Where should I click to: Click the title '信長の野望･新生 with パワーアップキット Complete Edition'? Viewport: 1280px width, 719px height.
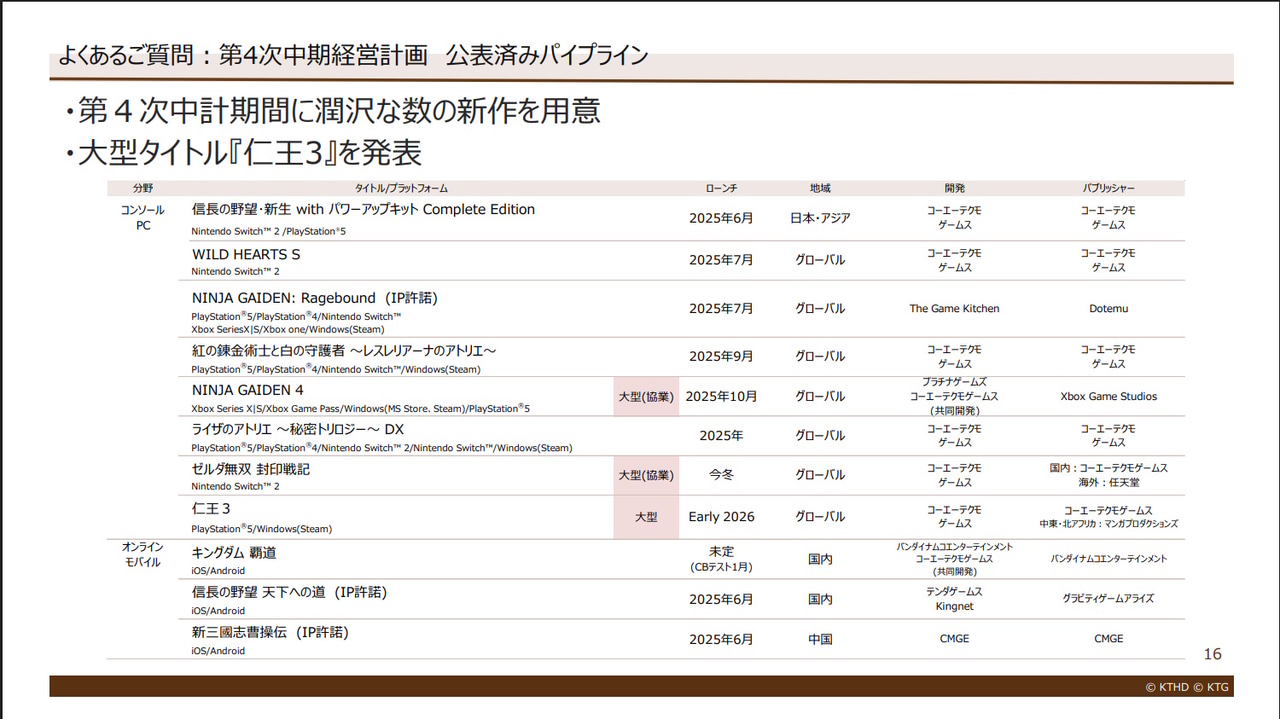(x=363, y=210)
